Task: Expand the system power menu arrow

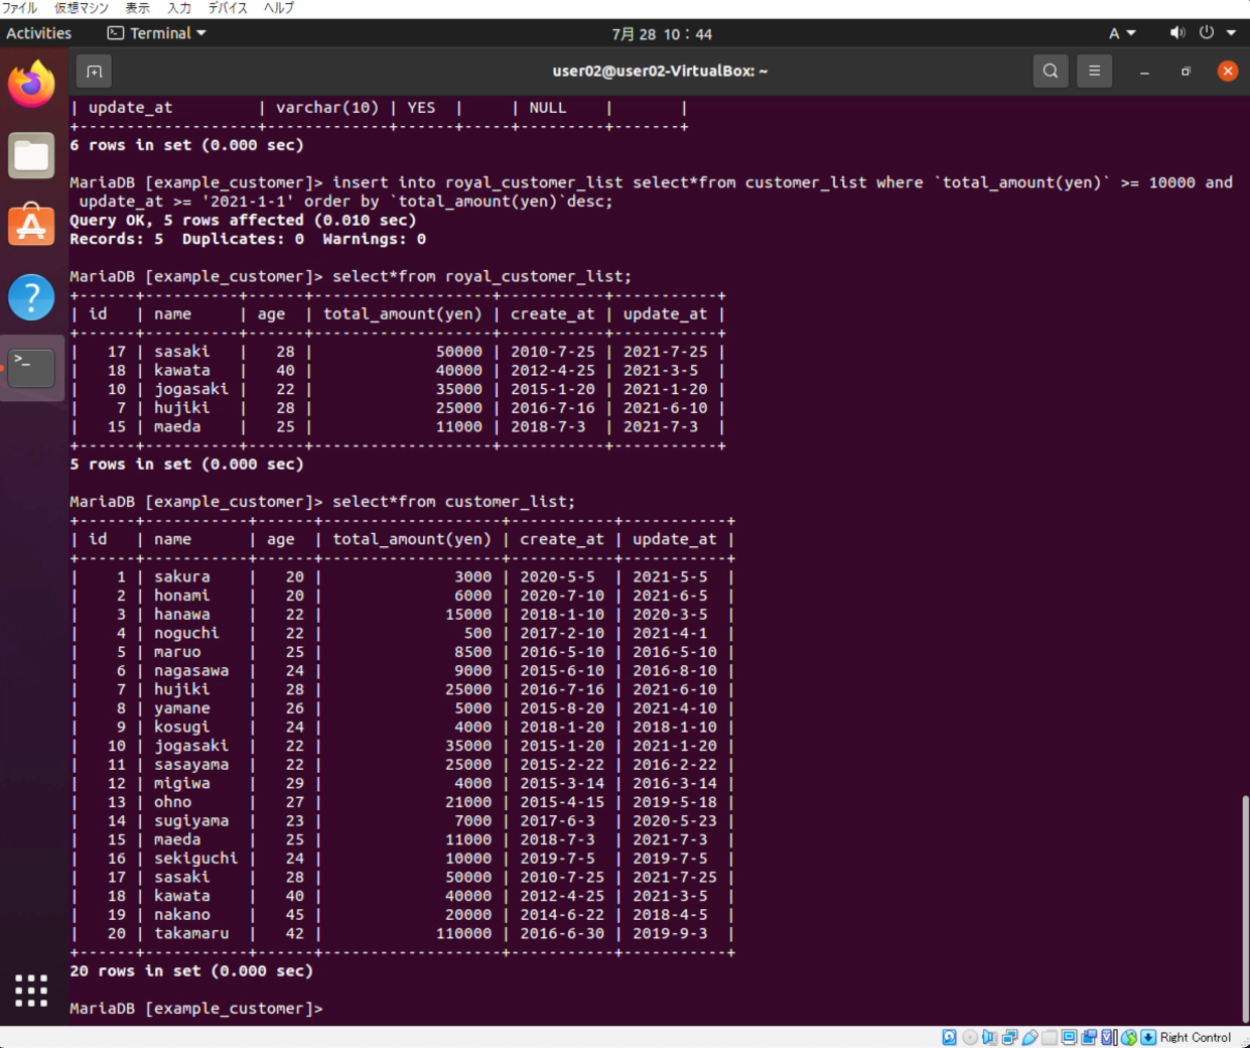Action: click(x=1231, y=33)
